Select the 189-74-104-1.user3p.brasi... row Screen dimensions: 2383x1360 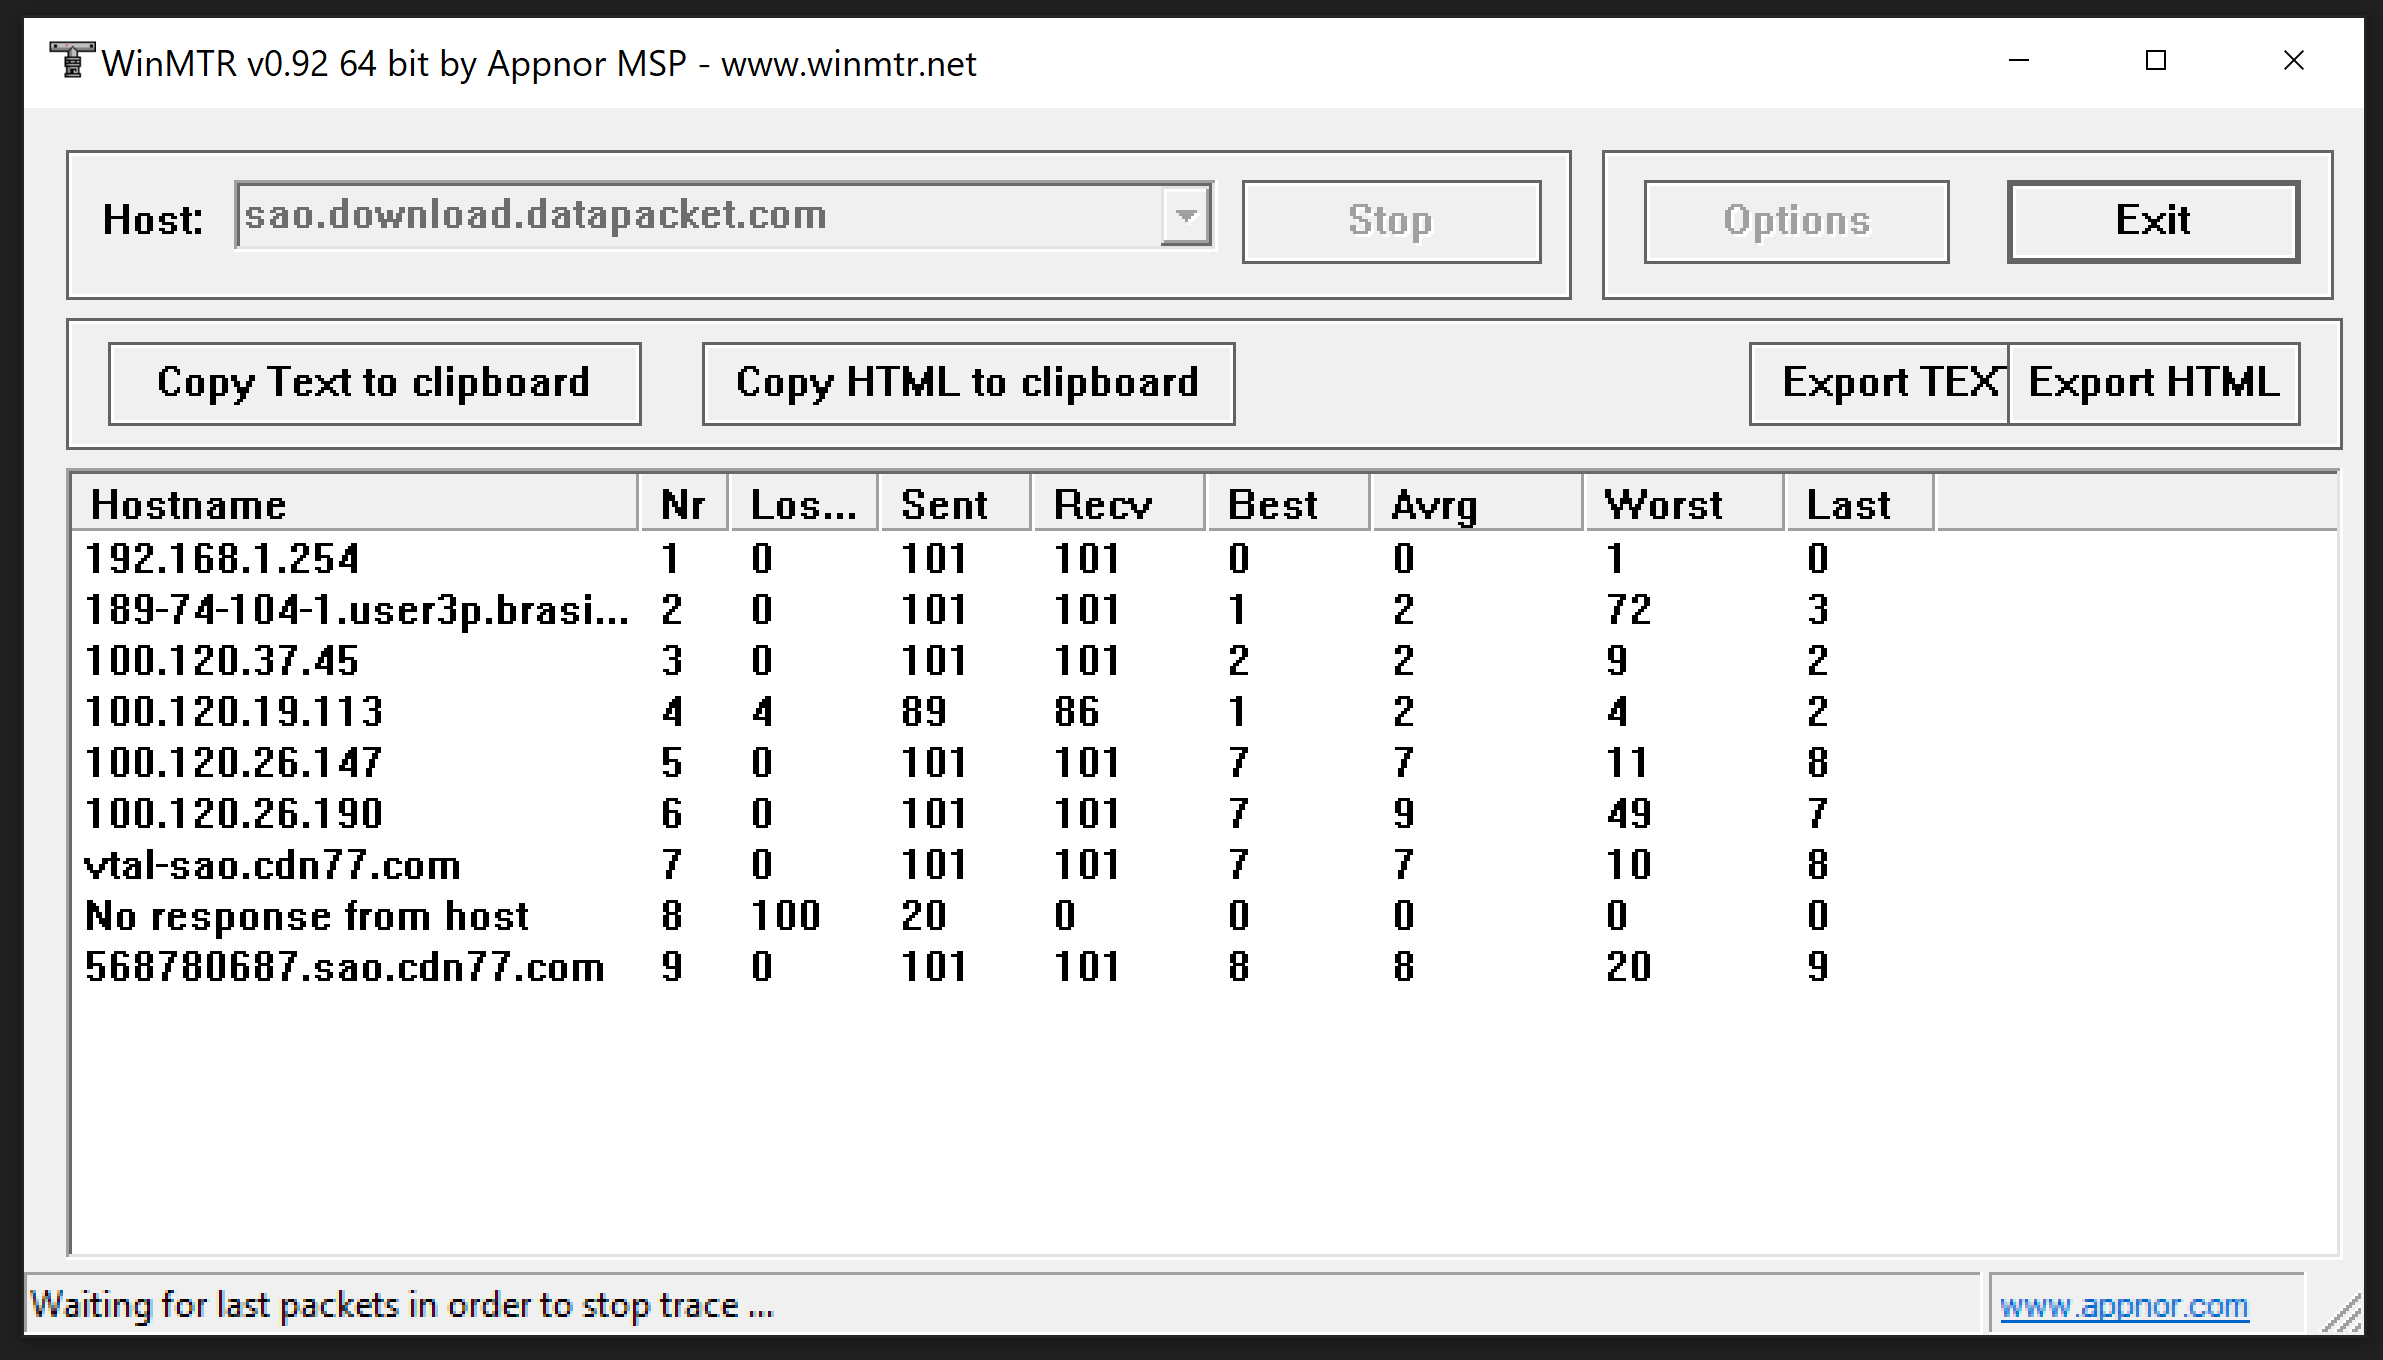coord(1004,609)
